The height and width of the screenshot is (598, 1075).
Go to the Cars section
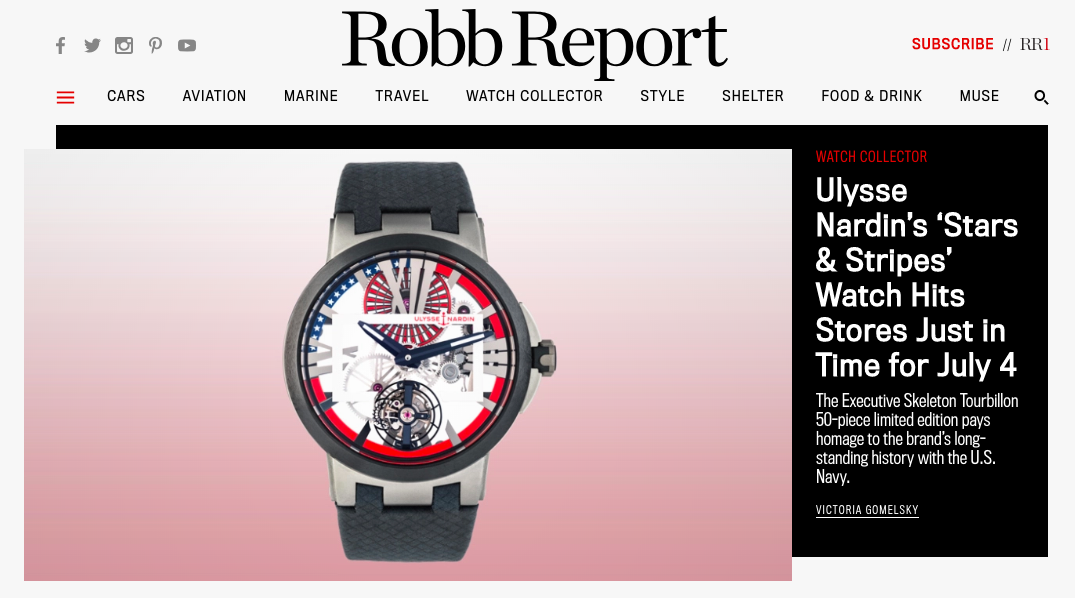coord(126,96)
